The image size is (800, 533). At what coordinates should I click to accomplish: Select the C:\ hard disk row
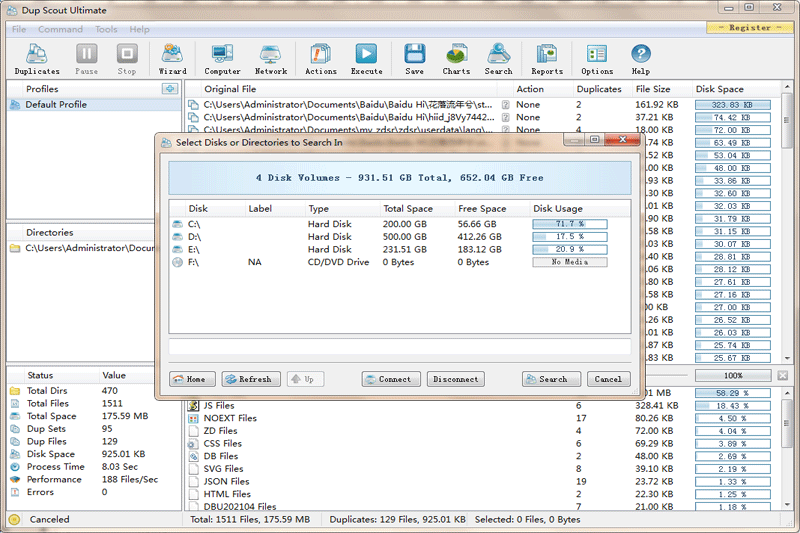(x=399, y=224)
